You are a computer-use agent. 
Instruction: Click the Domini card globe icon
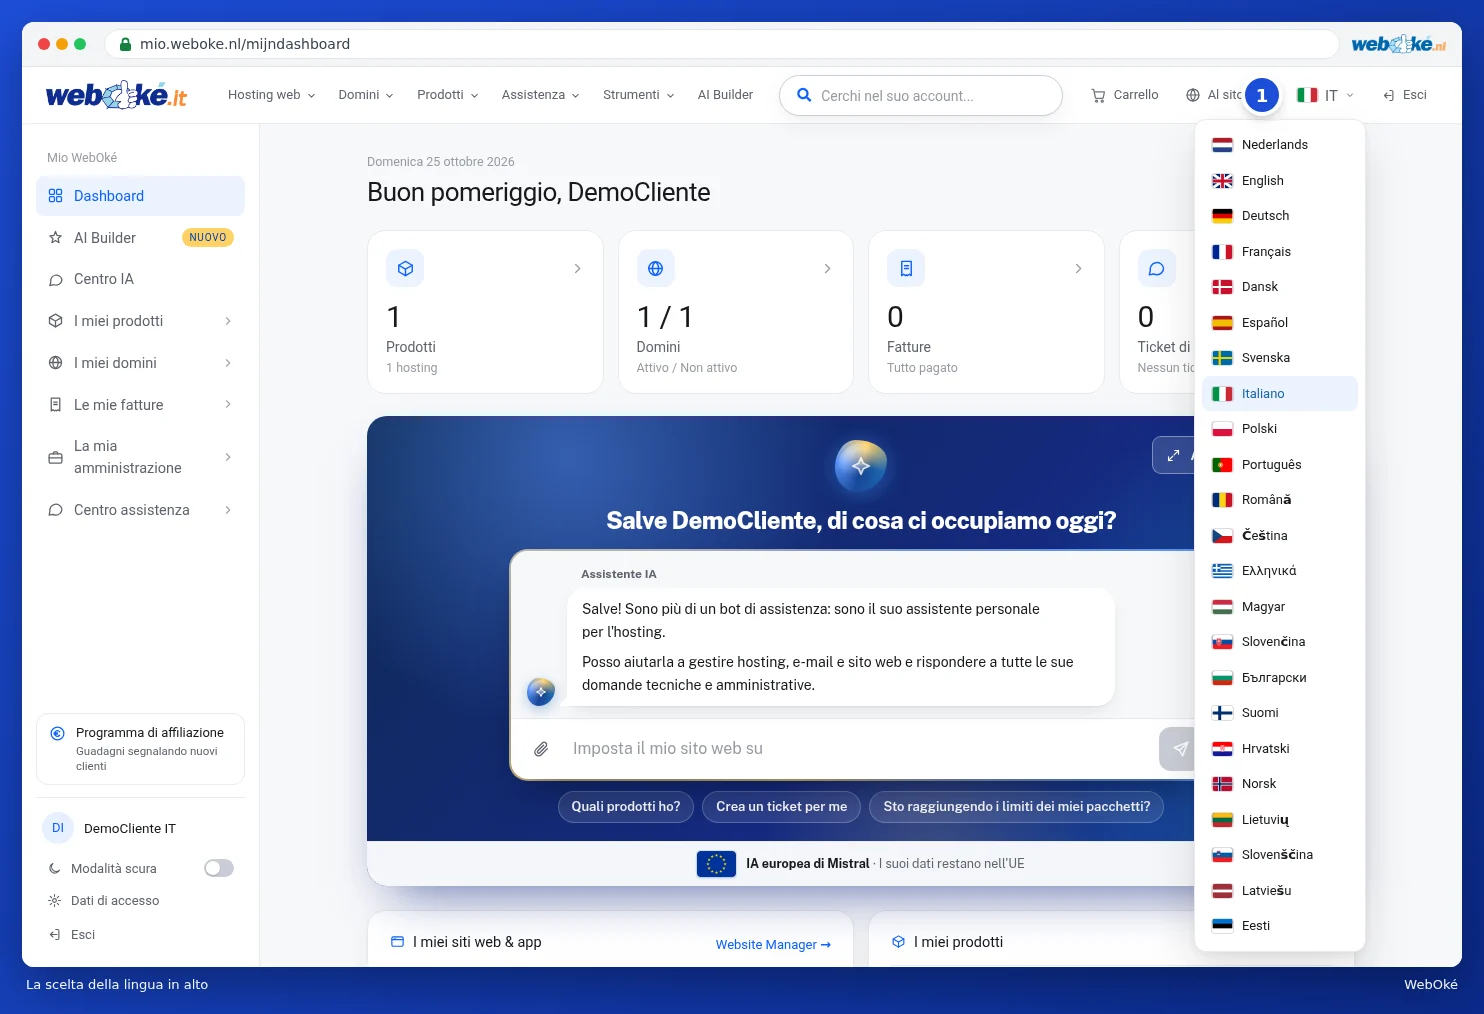tap(655, 268)
